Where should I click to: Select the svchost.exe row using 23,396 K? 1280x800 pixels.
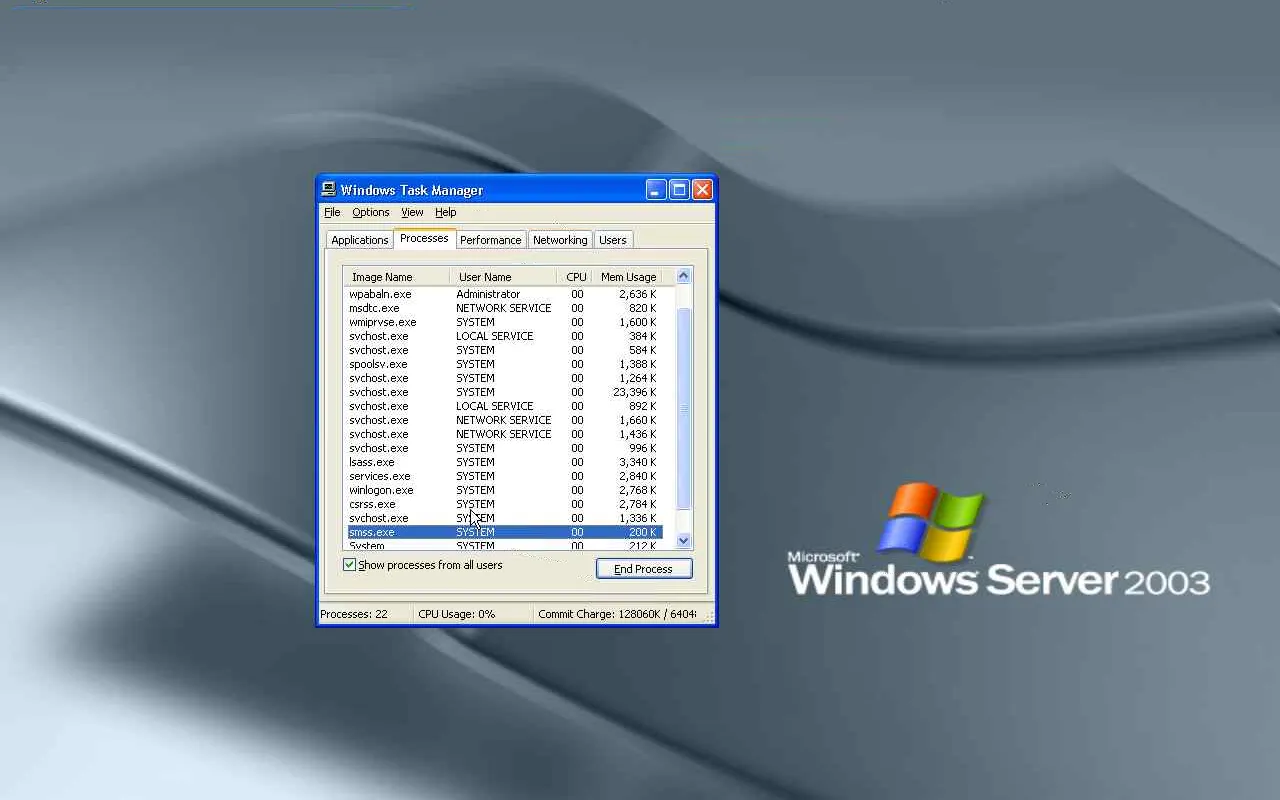[503, 392]
